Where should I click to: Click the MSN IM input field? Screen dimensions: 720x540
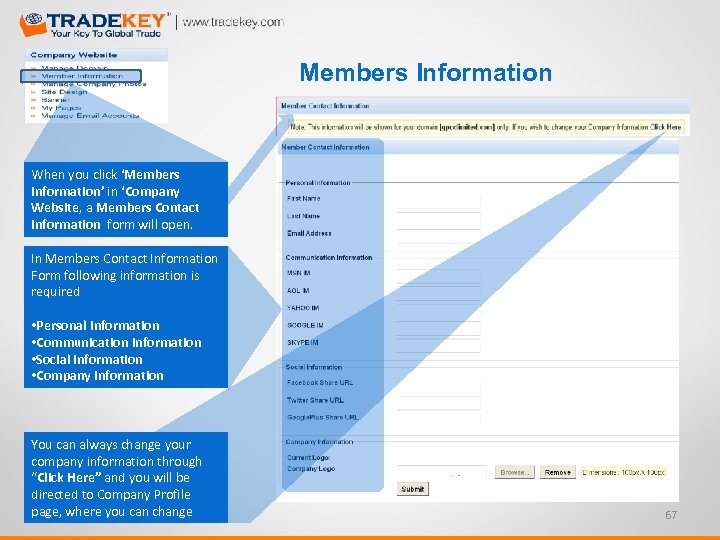438,276
